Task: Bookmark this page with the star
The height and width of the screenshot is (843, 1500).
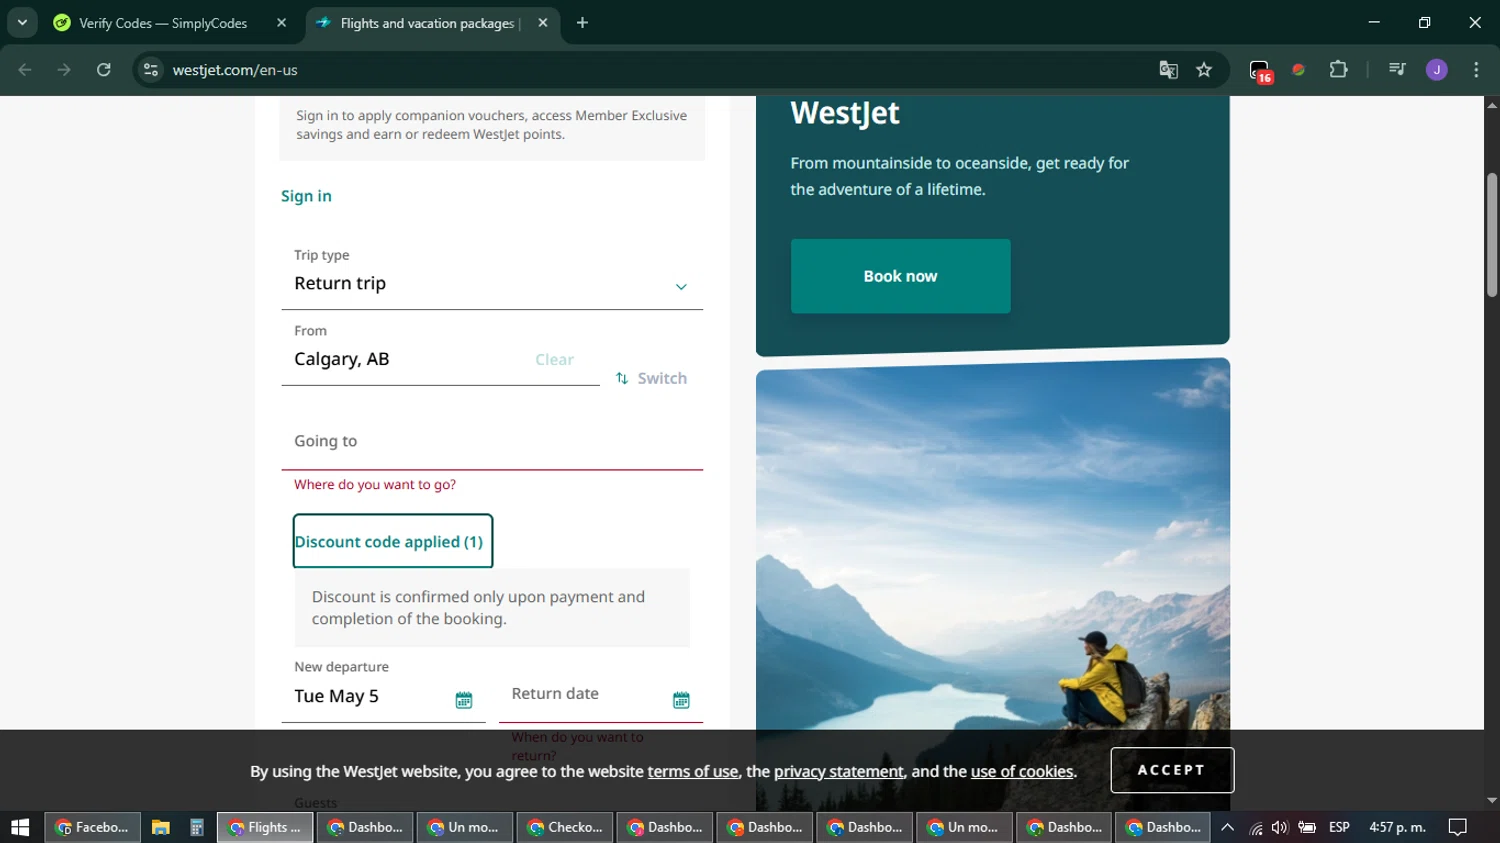Action: click(x=1204, y=70)
